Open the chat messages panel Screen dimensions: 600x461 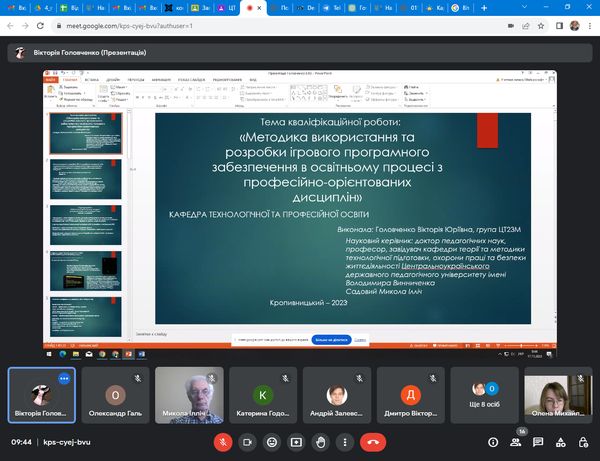(538, 441)
